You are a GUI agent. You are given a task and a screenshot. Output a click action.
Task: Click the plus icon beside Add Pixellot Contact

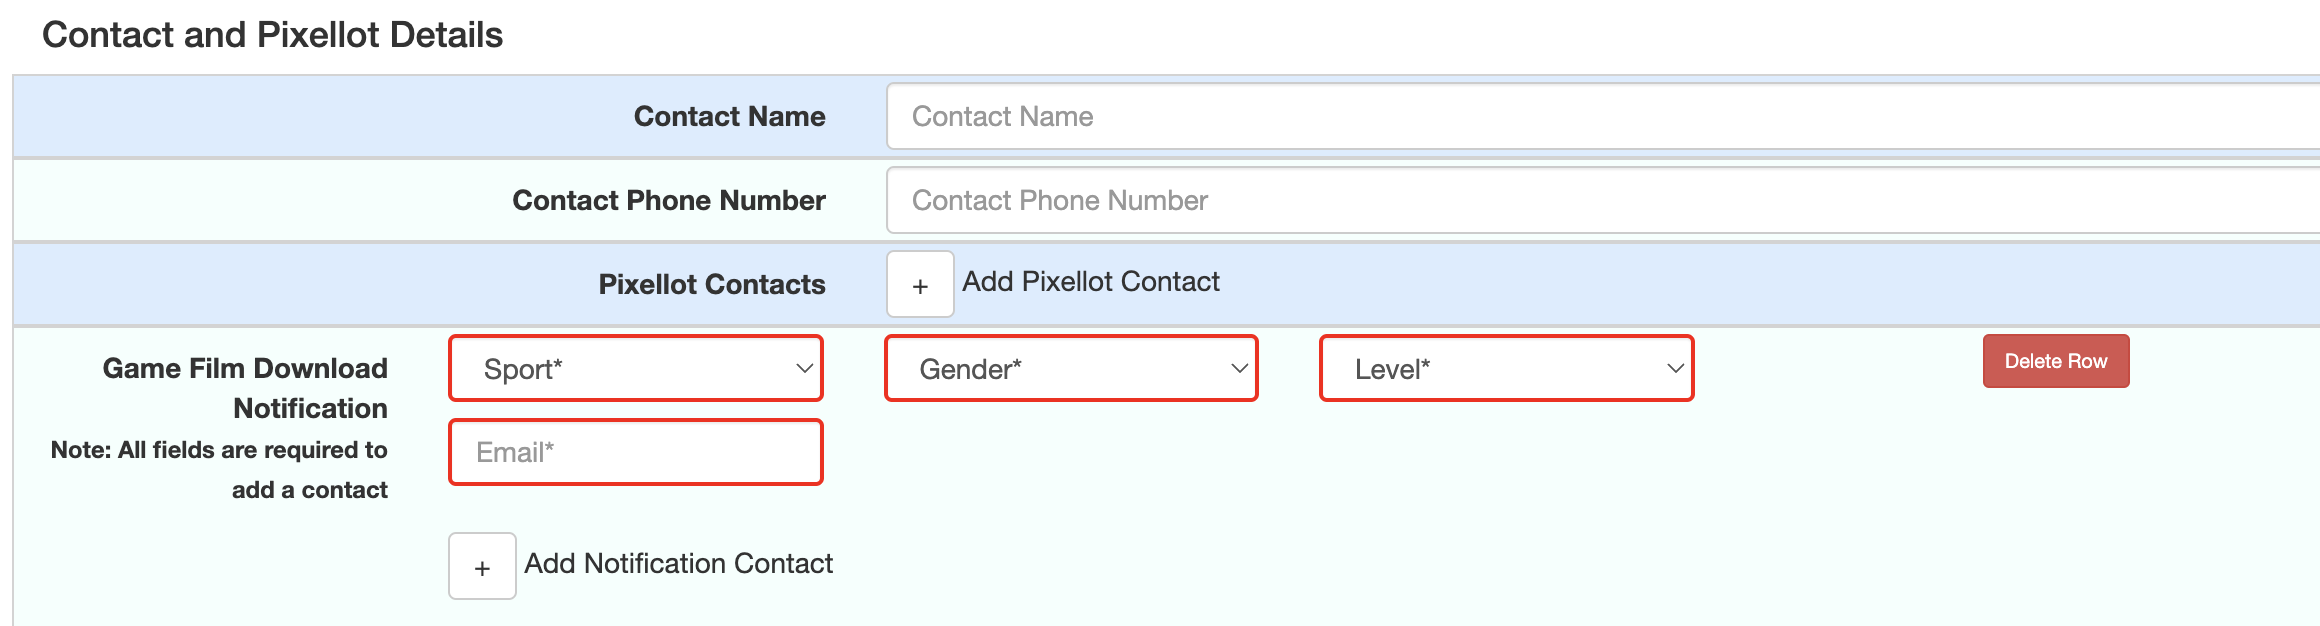tap(920, 284)
